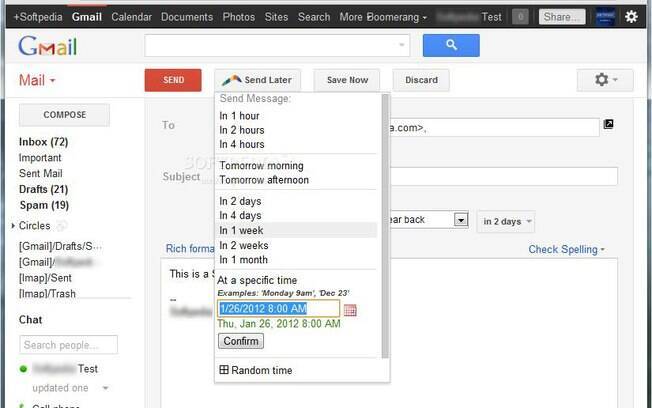Open the Google settings gear in top bar

631,17
